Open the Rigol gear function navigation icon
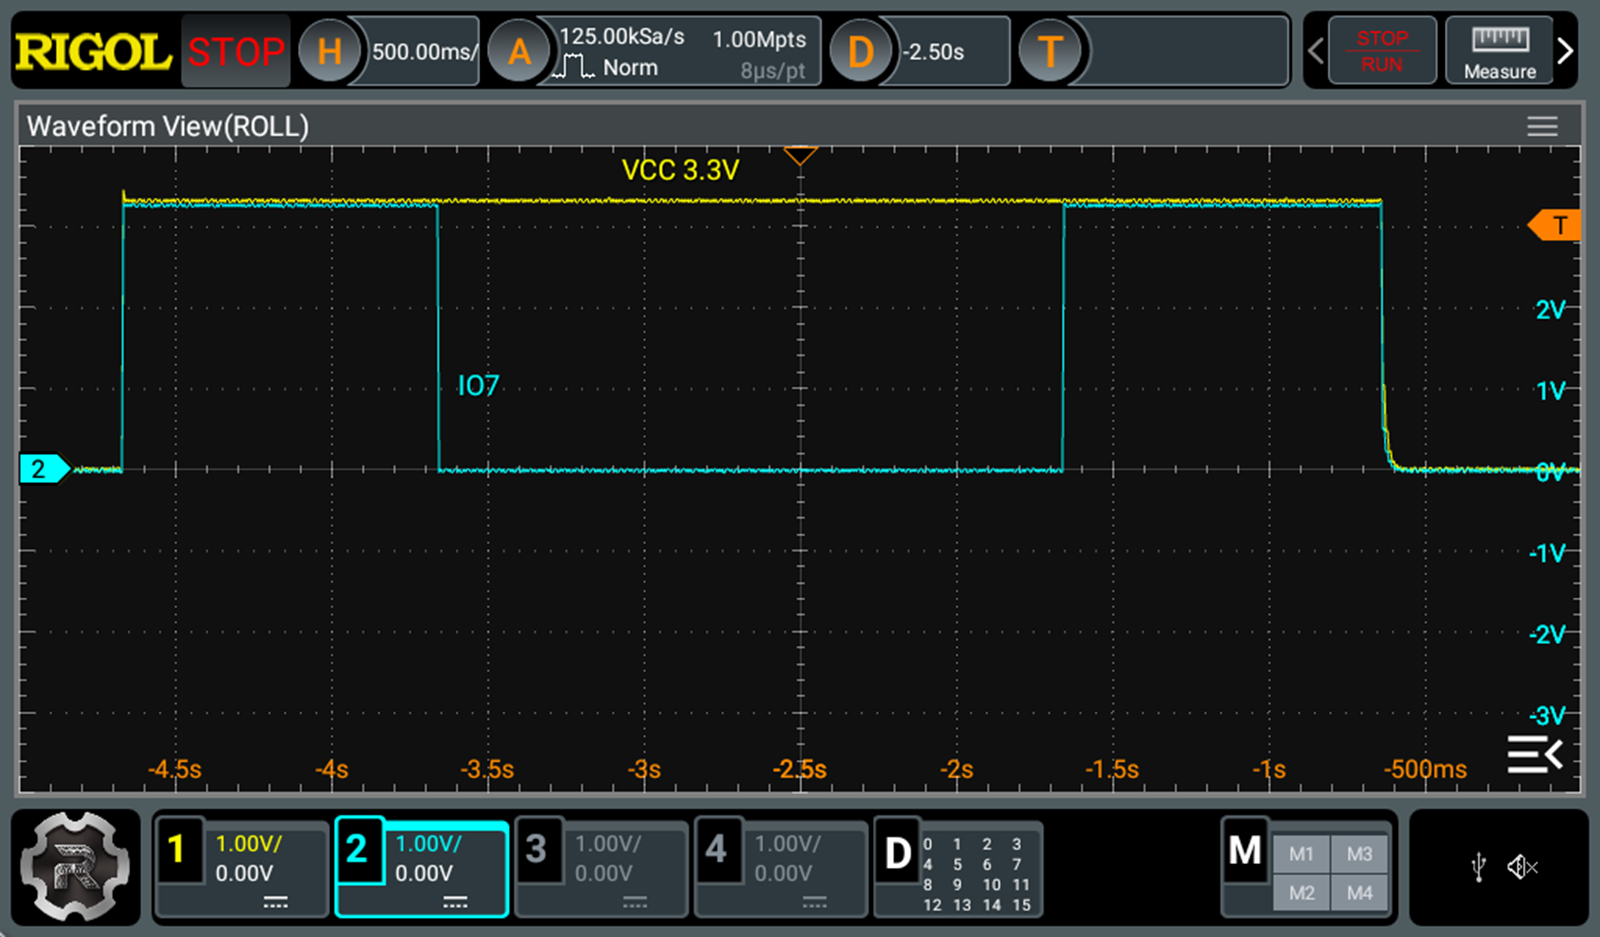Screen dimensions: 1600x937 tap(76, 867)
